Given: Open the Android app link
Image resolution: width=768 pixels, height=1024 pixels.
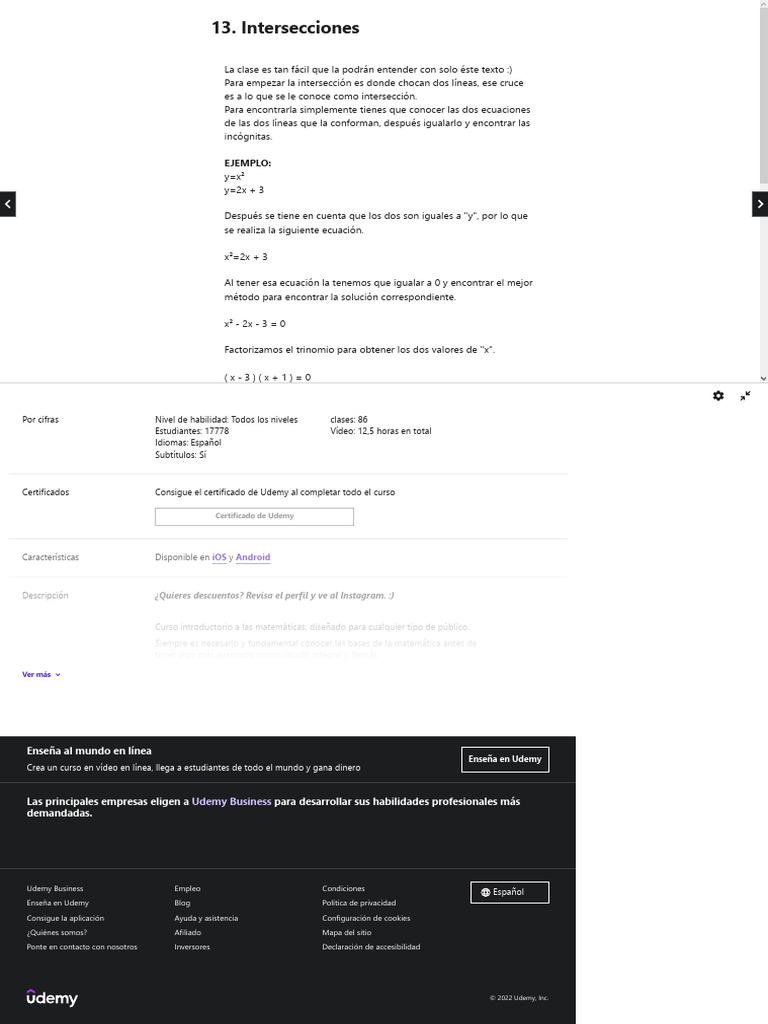Looking at the screenshot, I should 253,557.
